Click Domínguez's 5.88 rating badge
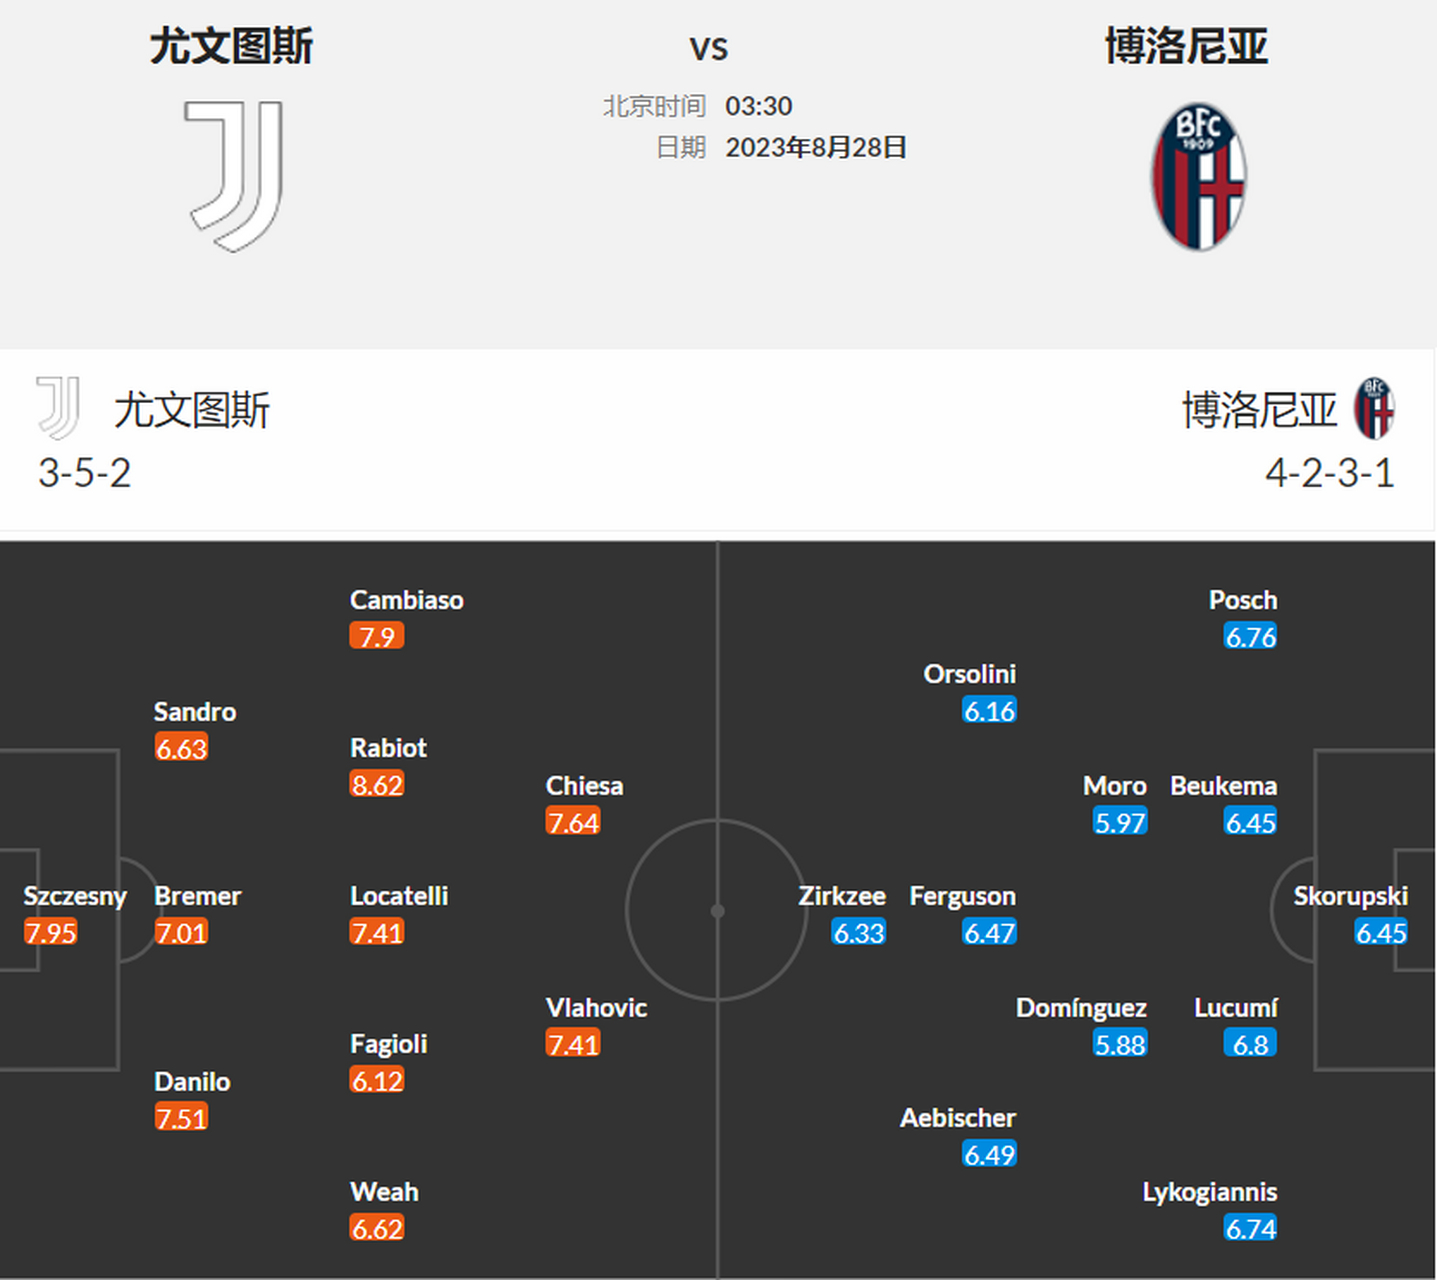 coord(1120,1045)
